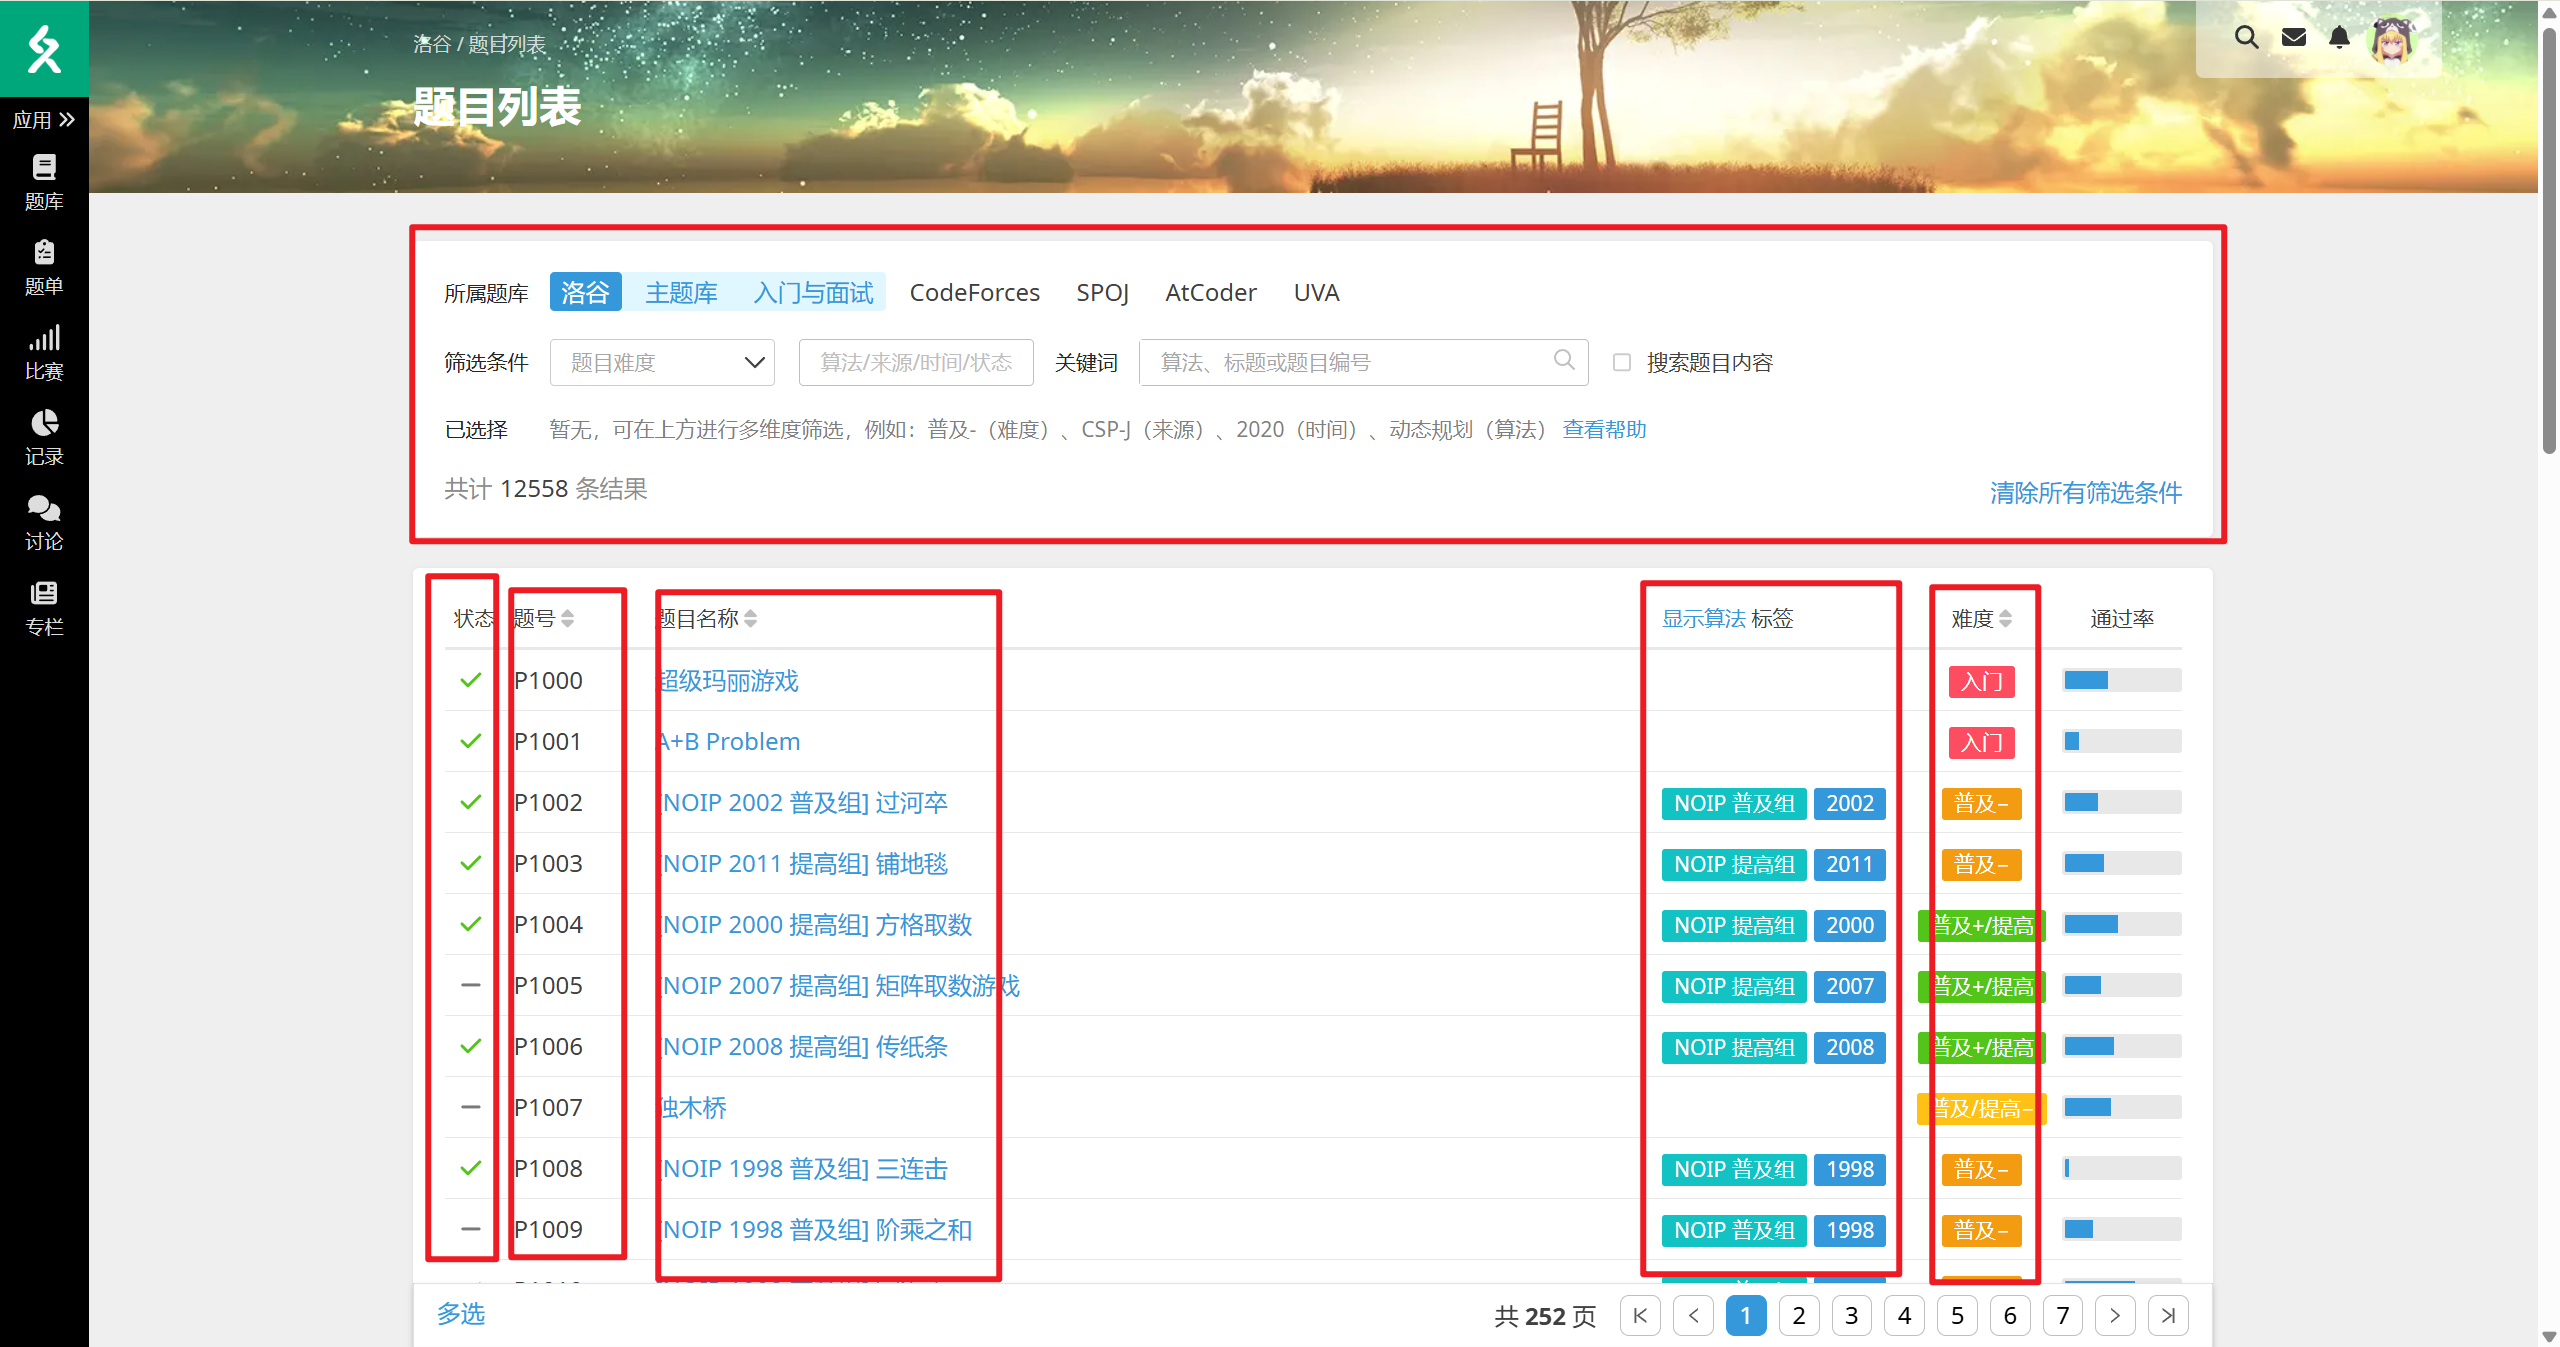Image resolution: width=2560 pixels, height=1347 pixels.
Task: Go to page 3 in pagination
Action: coord(1851,1316)
